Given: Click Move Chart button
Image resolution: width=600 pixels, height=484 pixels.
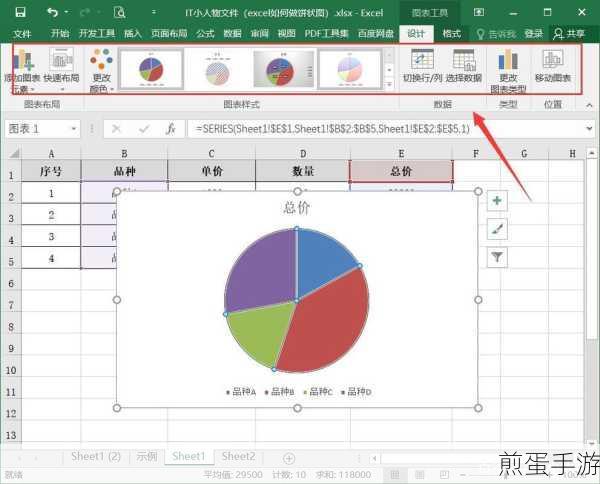Looking at the screenshot, I should (x=553, y=66).
